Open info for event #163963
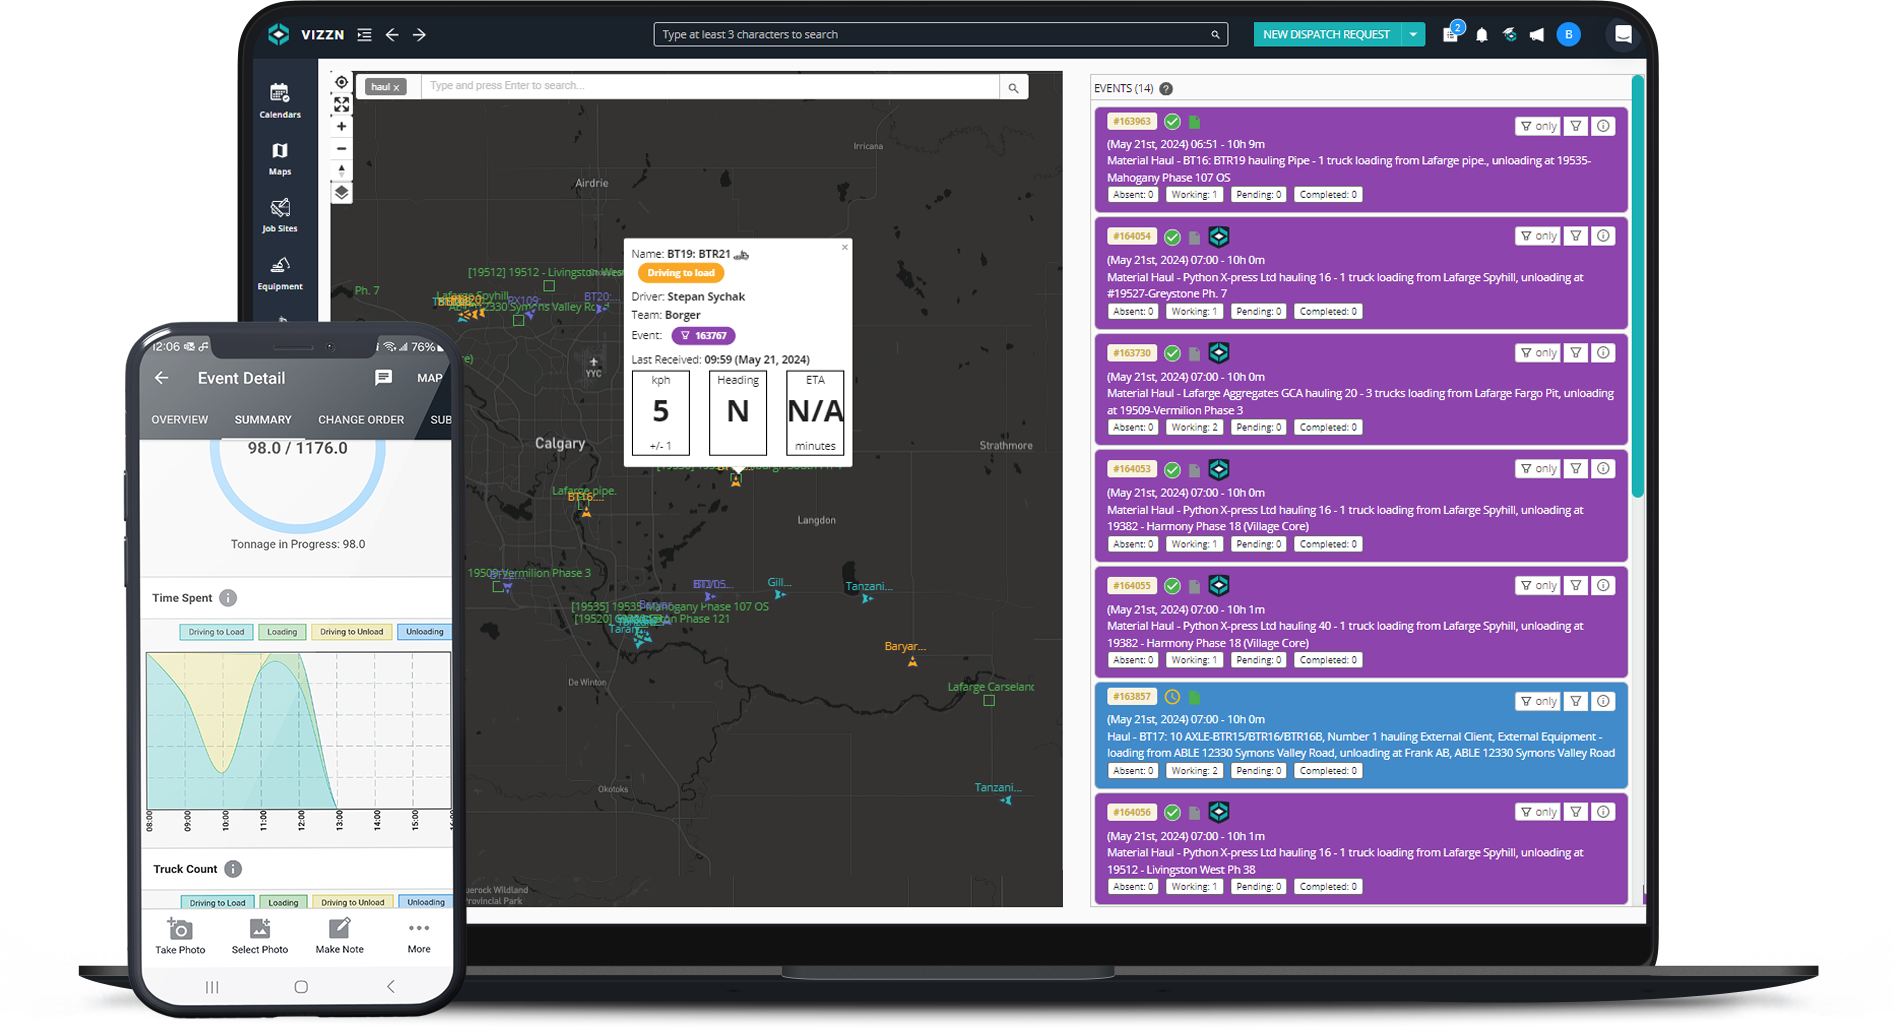 click(x=1603, y=126)
